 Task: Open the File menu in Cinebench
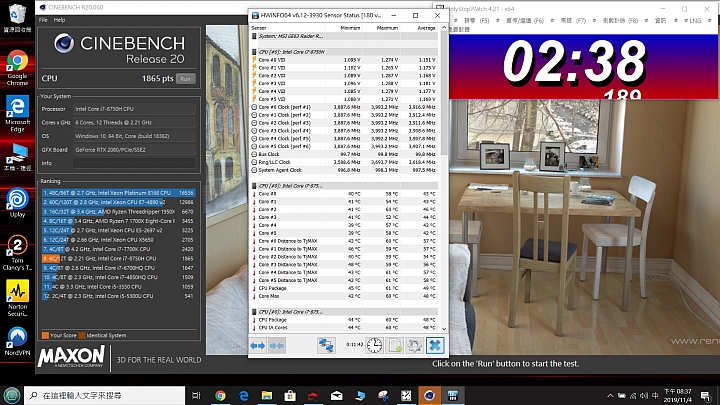click(x=43, y=20)
